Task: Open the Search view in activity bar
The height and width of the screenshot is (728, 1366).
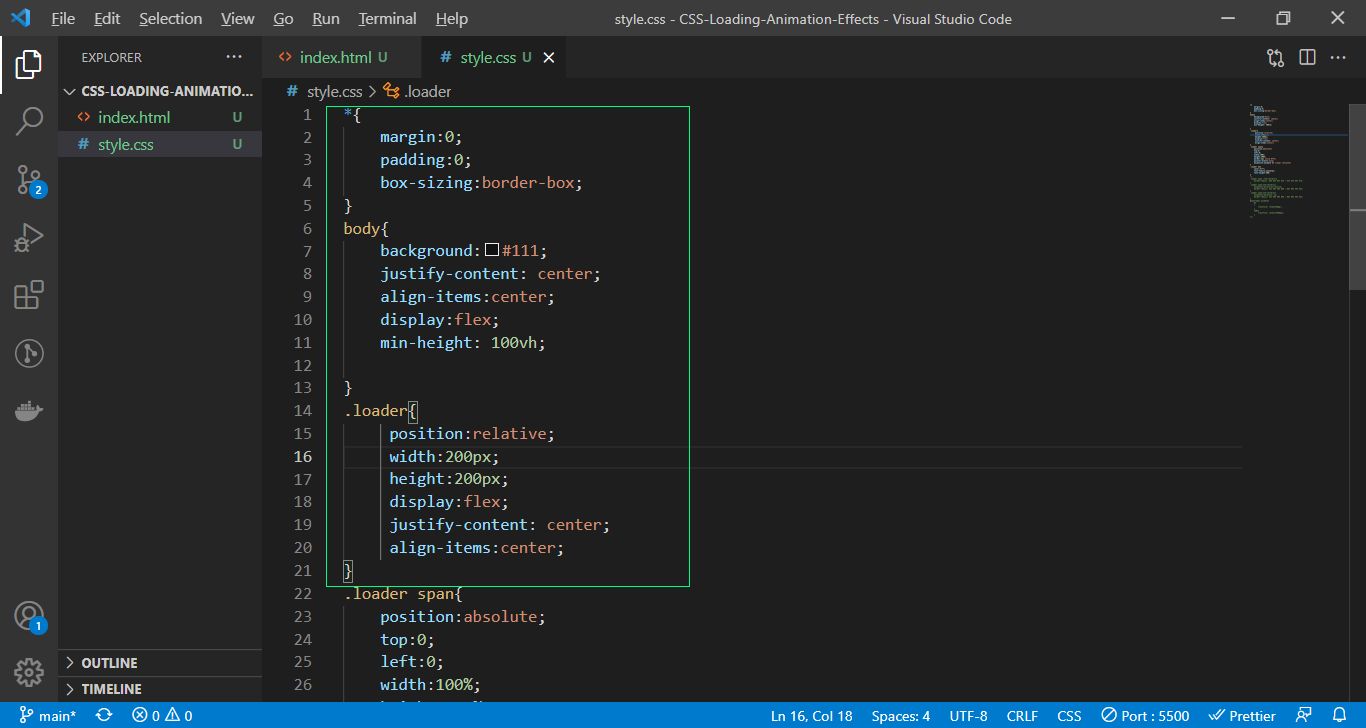Action: (29, 122)
